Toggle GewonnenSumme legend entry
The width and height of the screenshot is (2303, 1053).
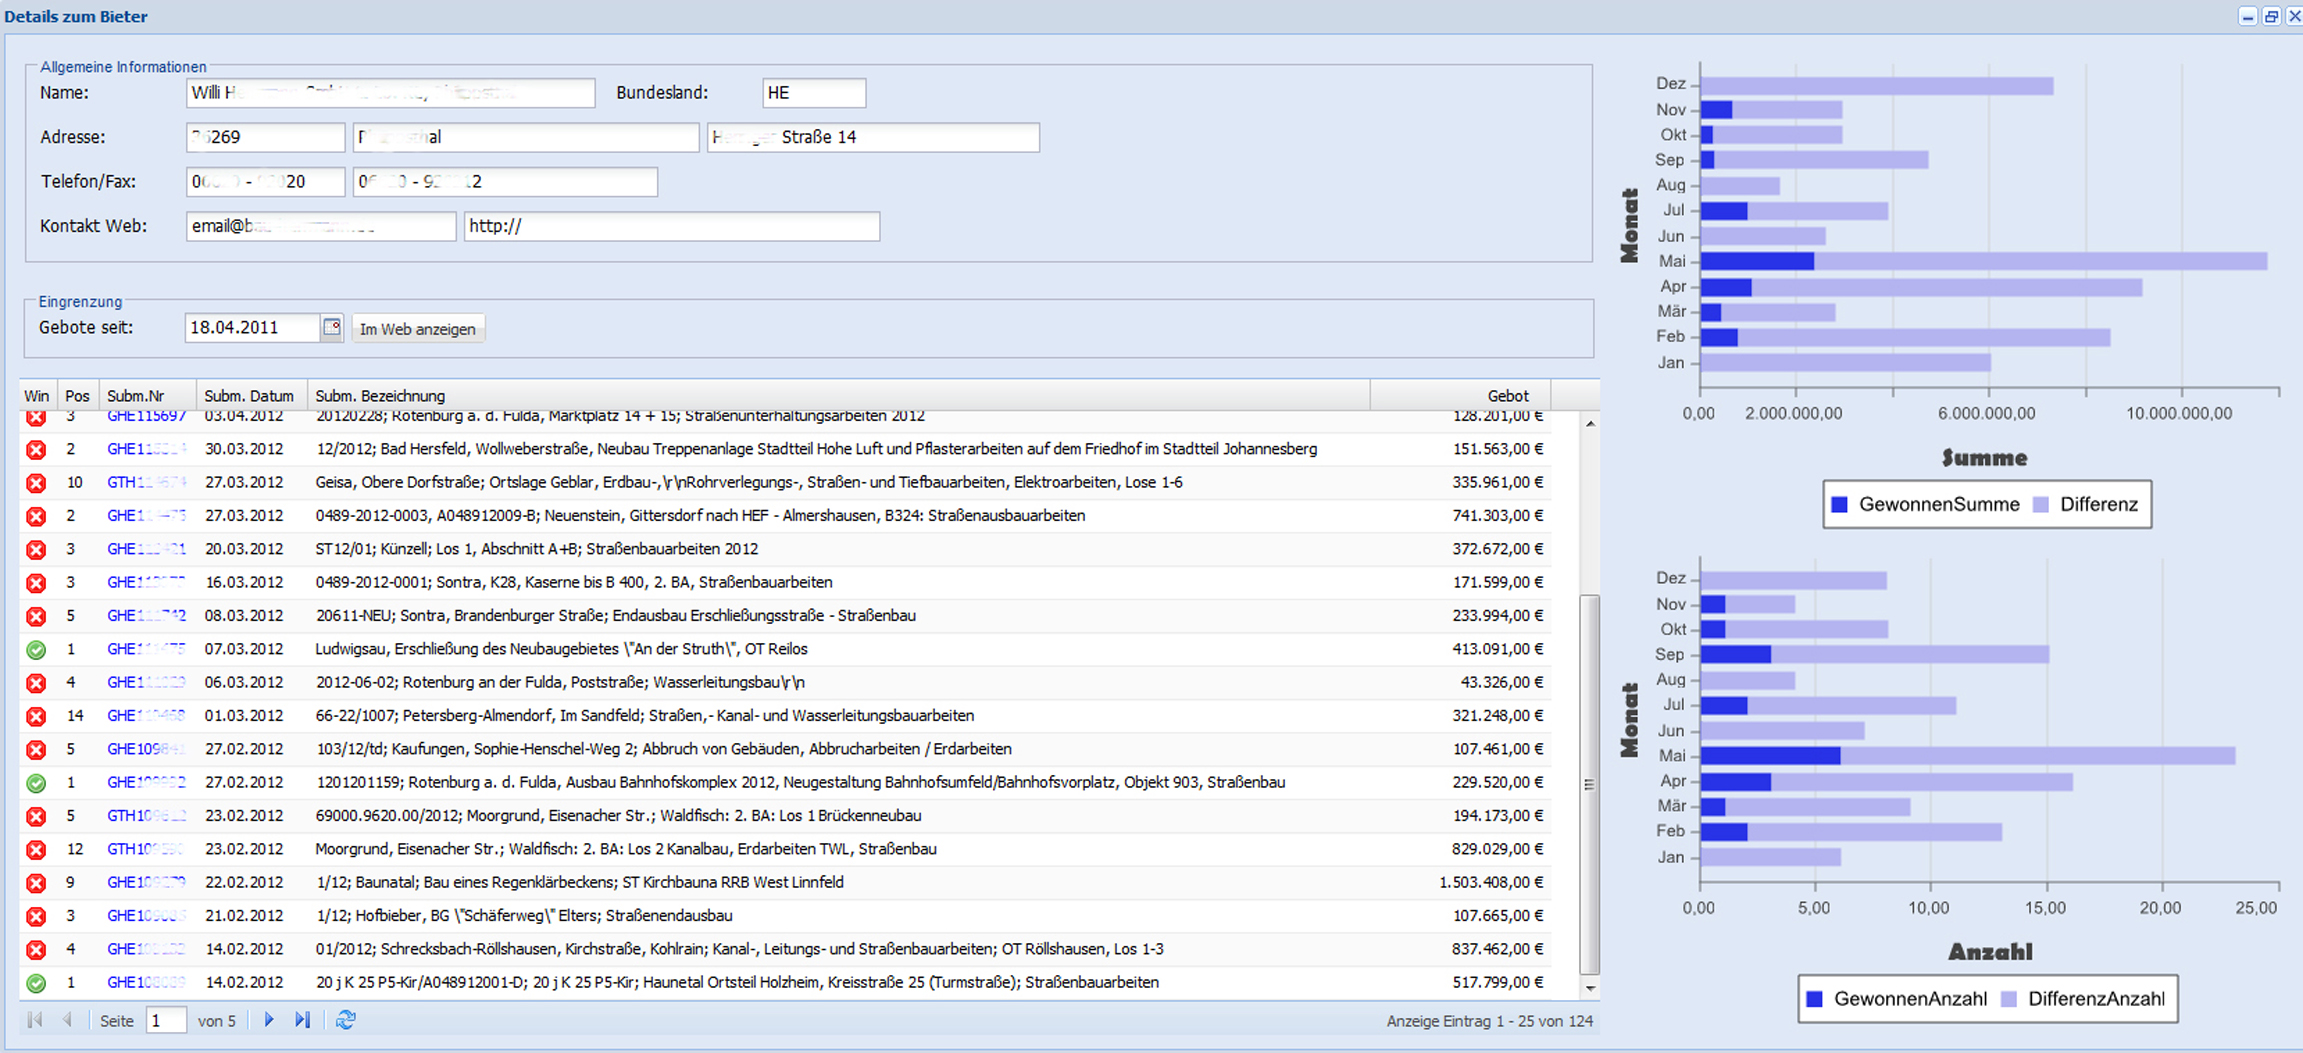coord(1925,505)
